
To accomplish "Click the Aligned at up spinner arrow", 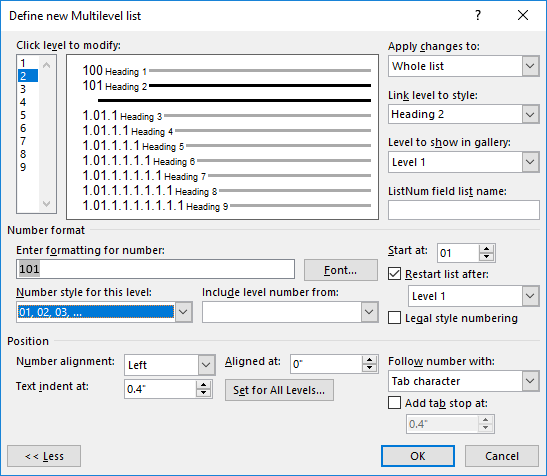I will click(369, 360).
